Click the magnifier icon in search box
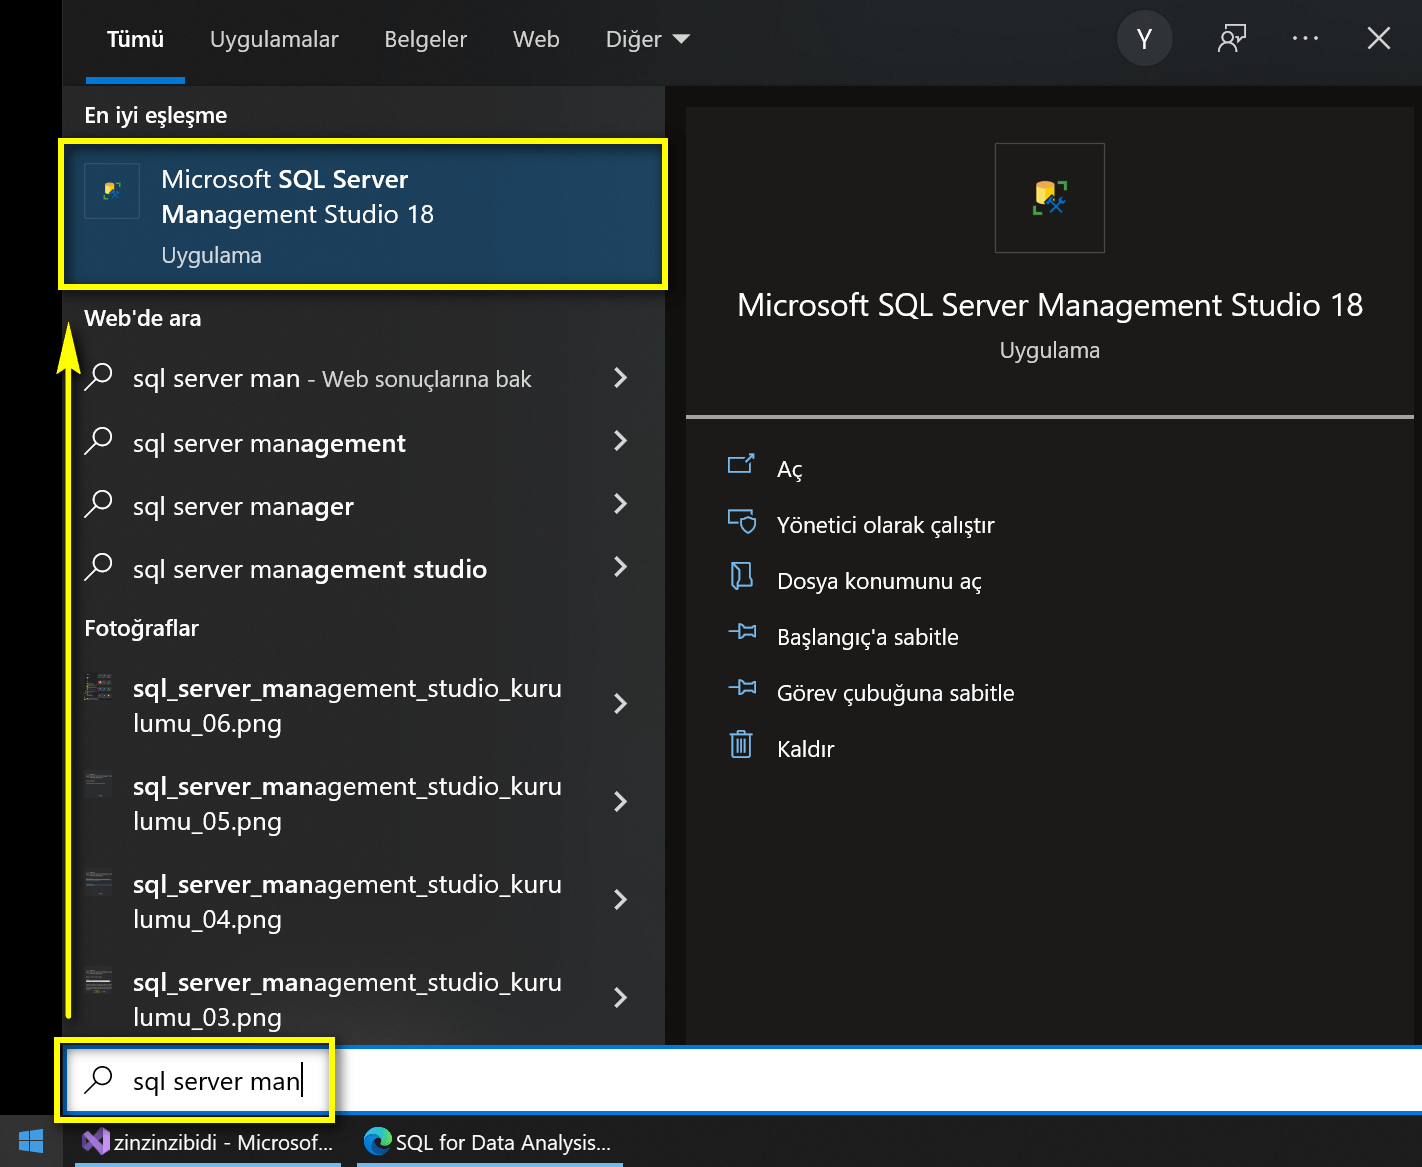The image size is (1422, 1167). pyautogui.click(x=98, y=1080)
